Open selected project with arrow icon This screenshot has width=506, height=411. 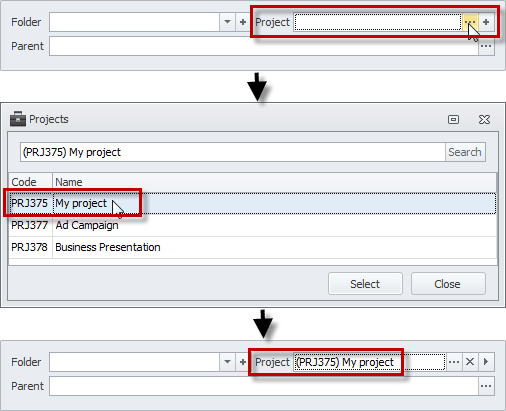[486, 362]
